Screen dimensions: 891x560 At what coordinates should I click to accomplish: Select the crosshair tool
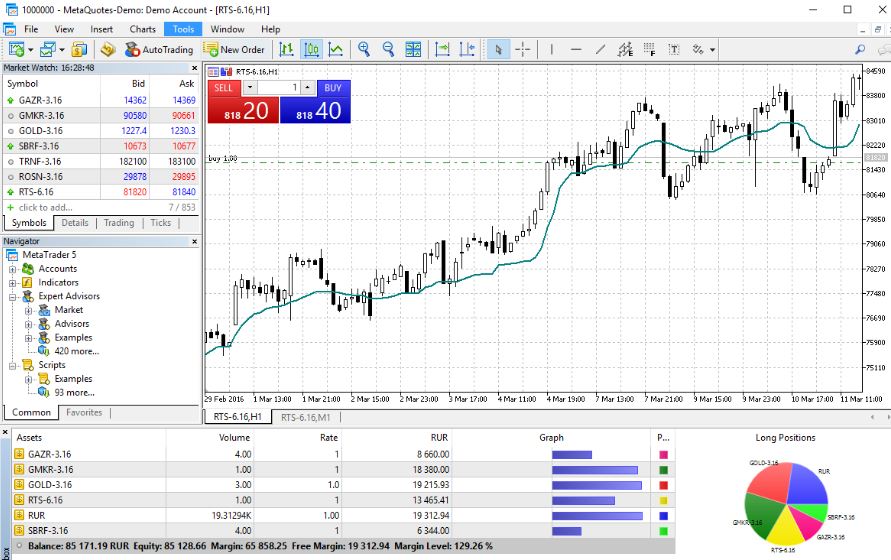(x=523, y=49)
